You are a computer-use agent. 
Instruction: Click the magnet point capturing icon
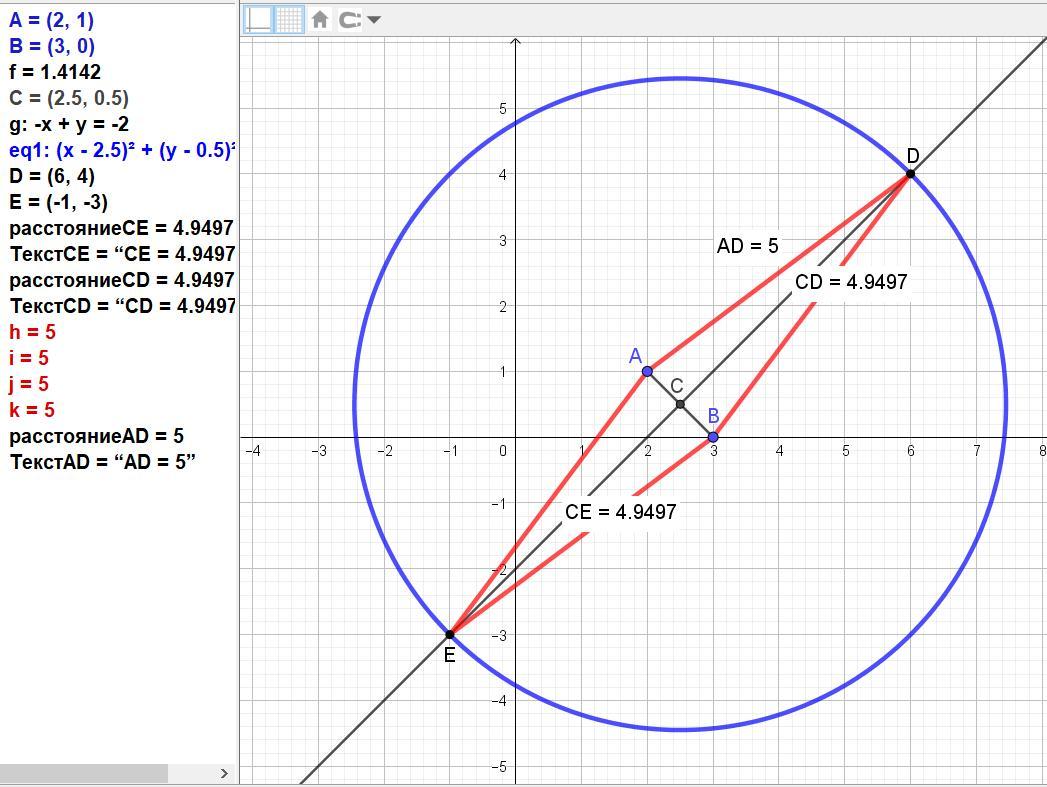(x=350, y=19)
